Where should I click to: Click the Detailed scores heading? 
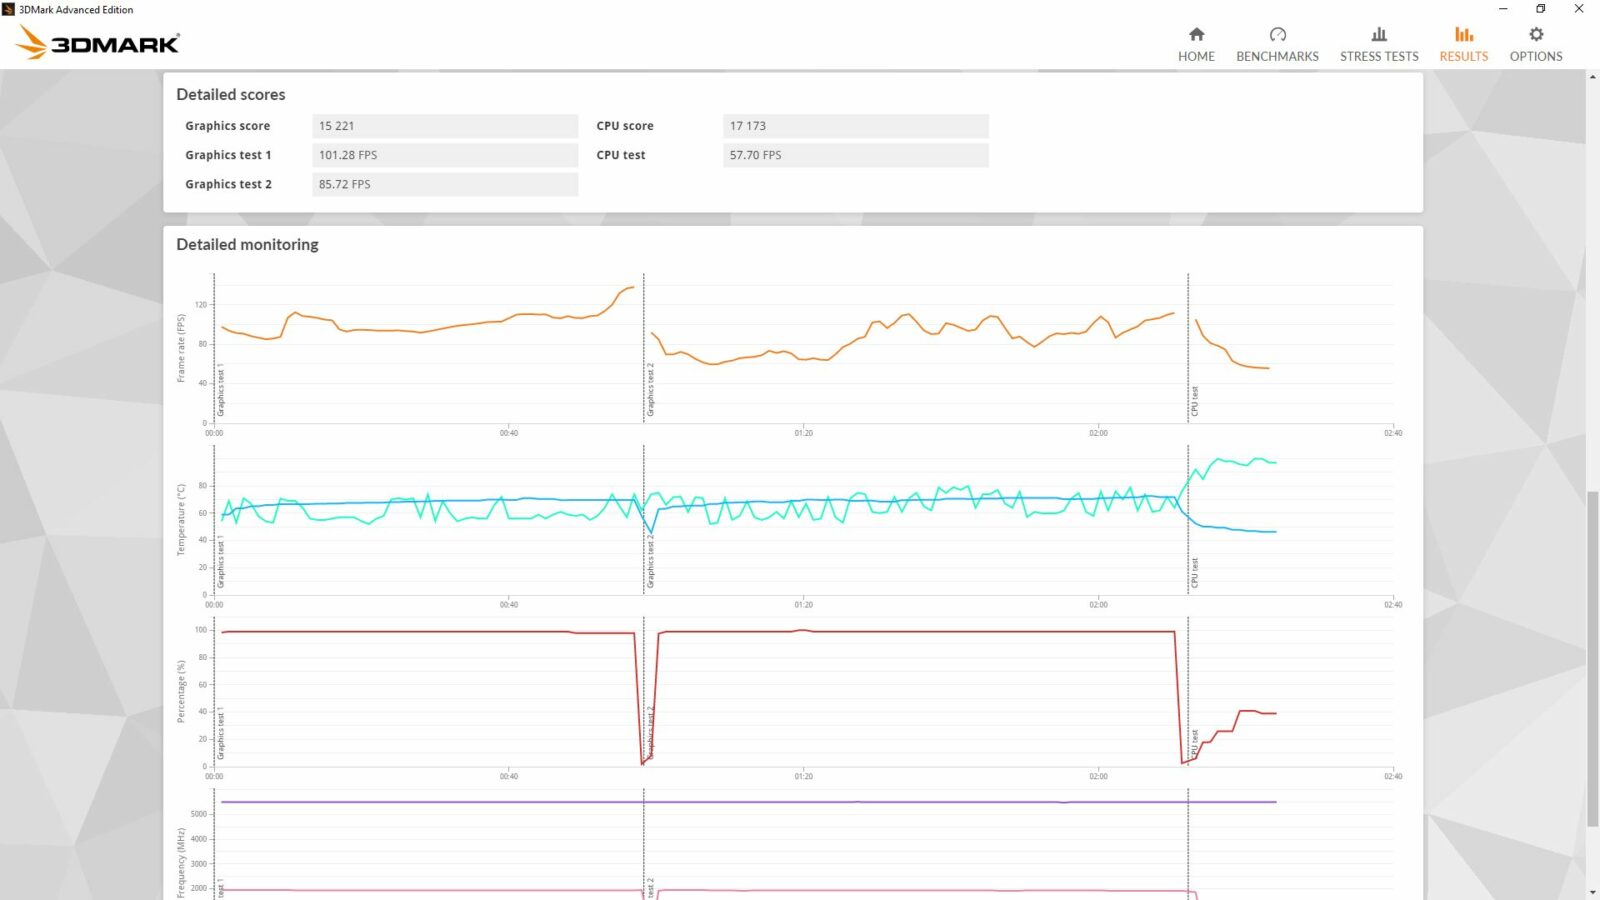(x=230, y=93)
